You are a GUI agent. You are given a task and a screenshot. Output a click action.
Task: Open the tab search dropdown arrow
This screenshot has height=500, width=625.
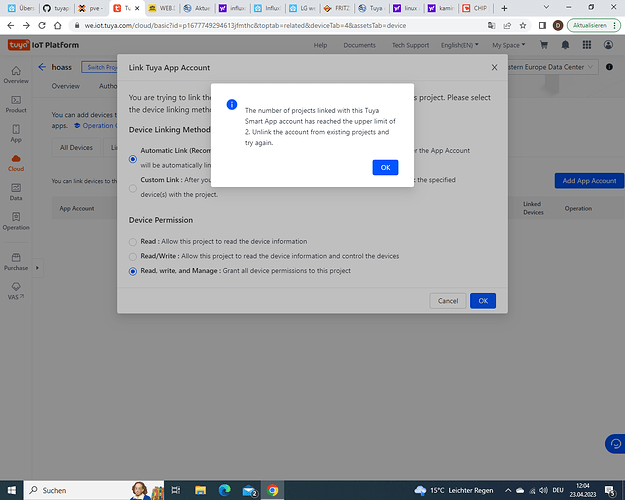tap(546, 7)
